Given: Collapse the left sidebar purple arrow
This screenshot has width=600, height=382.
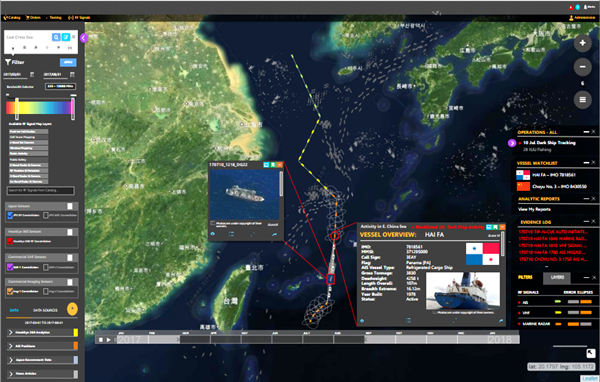Looking at the screenshot, I should [84, 38].
